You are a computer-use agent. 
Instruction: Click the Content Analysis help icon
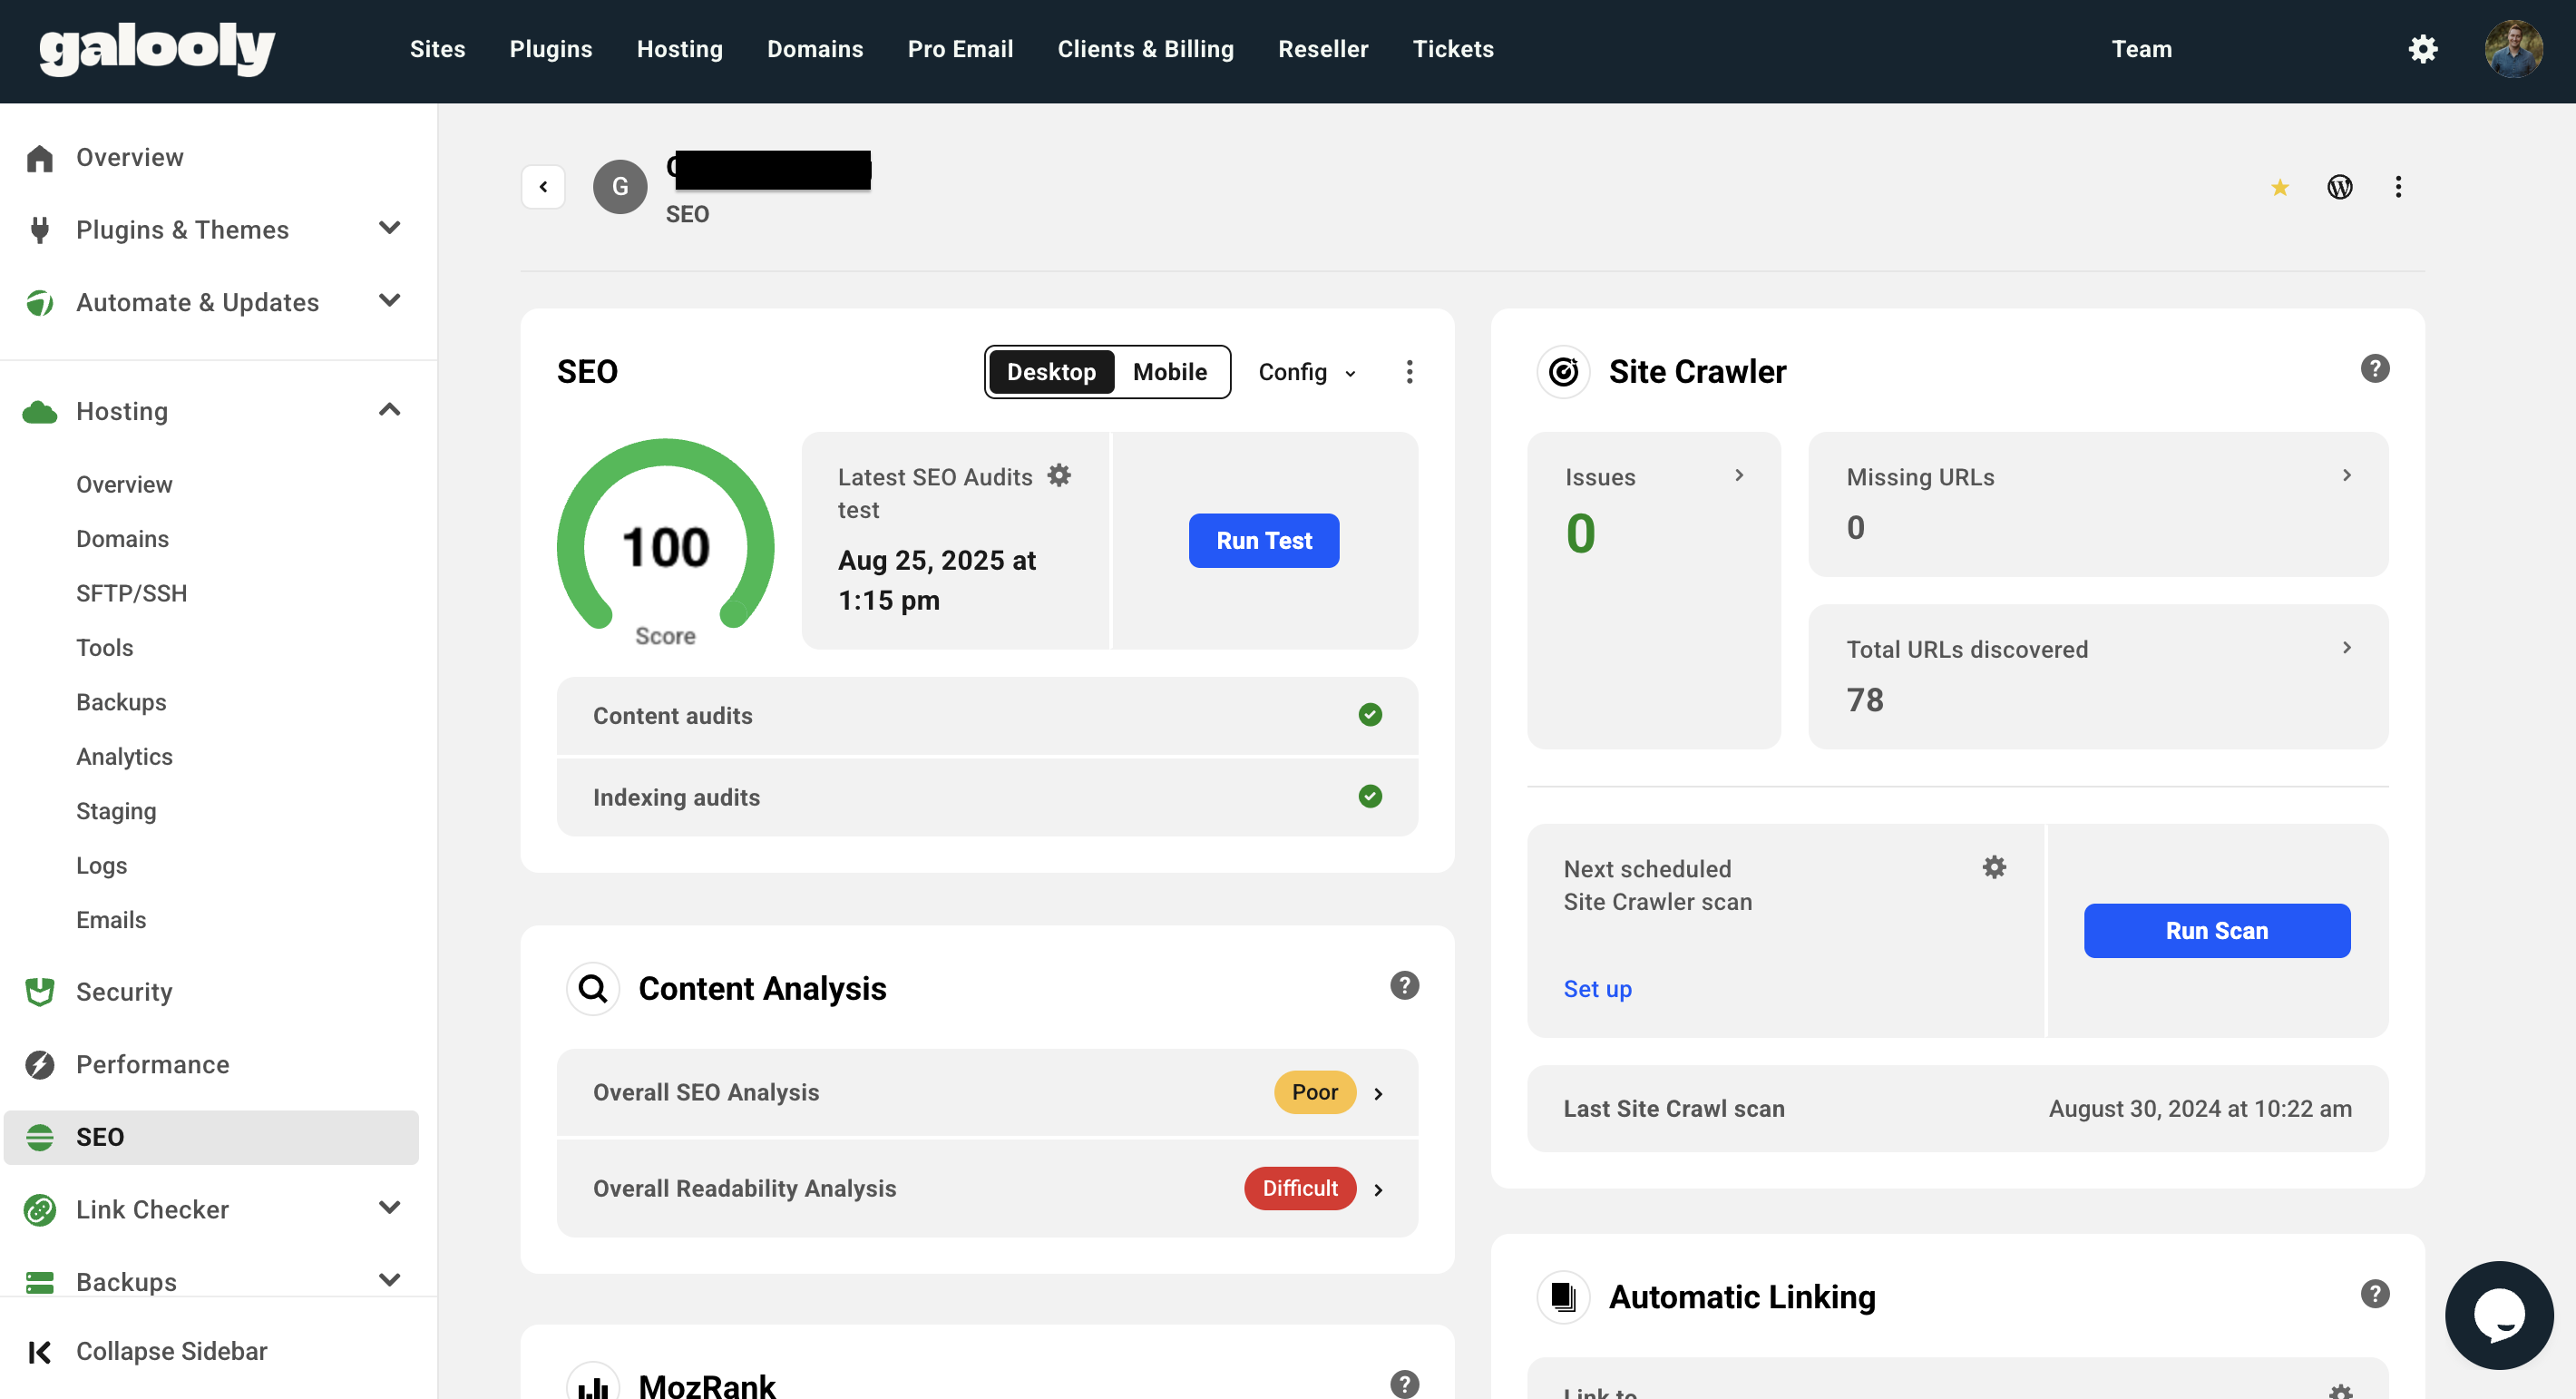pos(1404,985)
